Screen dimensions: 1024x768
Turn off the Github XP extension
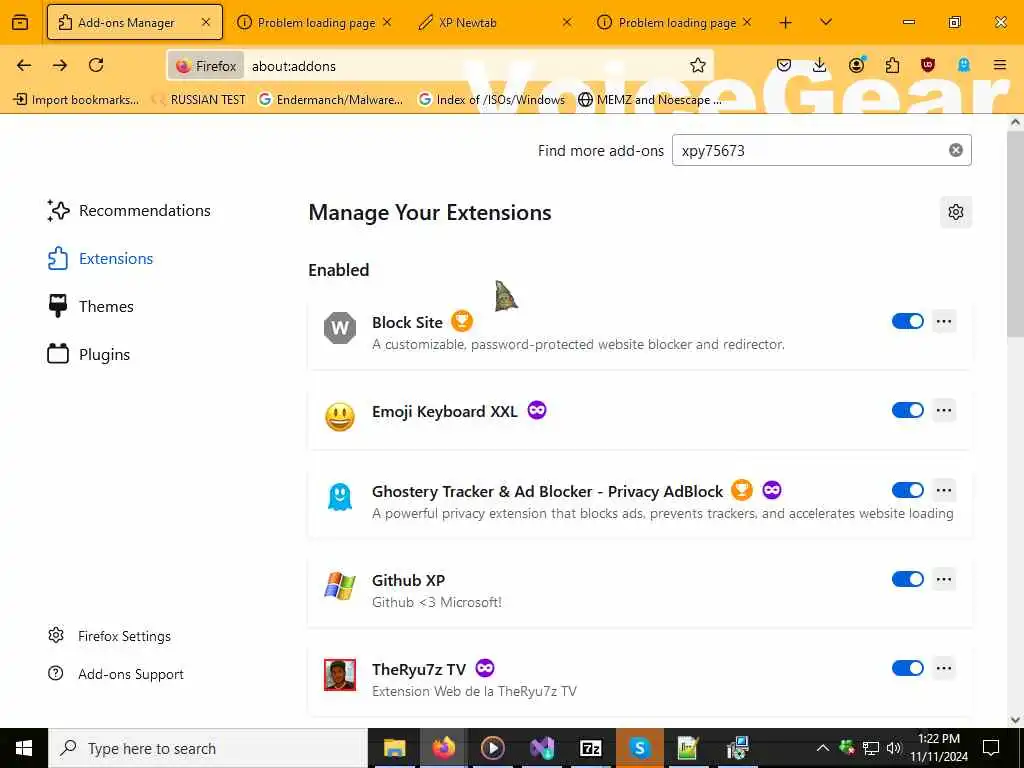click(908, 579)
